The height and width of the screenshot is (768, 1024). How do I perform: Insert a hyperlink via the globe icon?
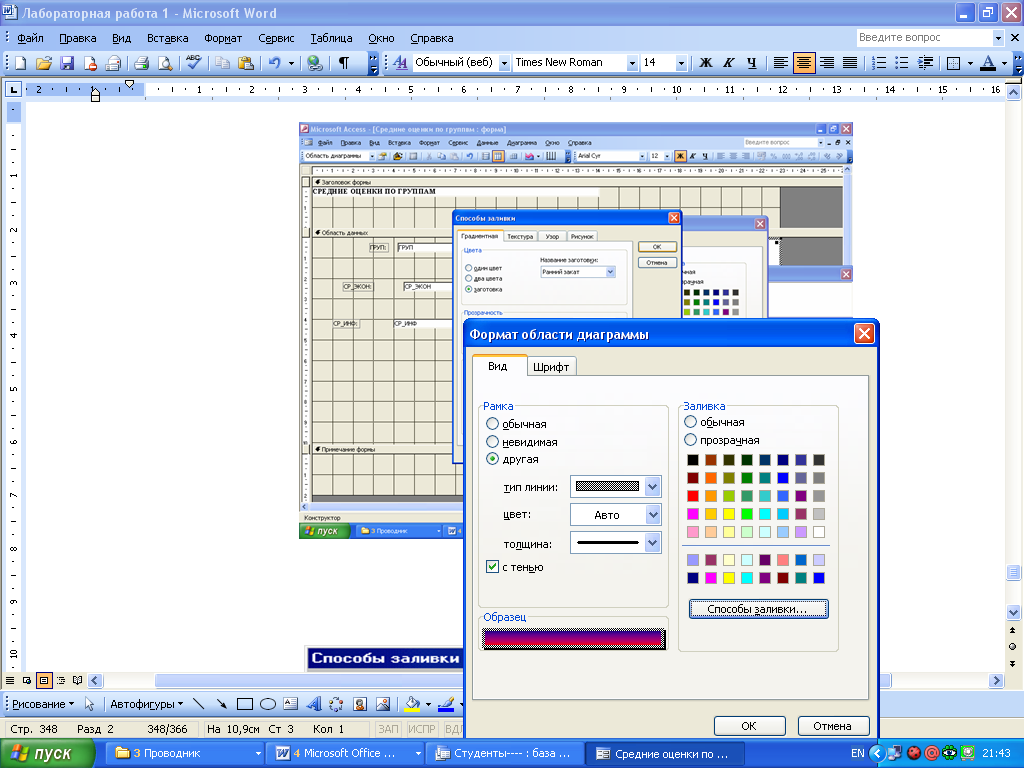pyautogui.click(x=315, y=63)
